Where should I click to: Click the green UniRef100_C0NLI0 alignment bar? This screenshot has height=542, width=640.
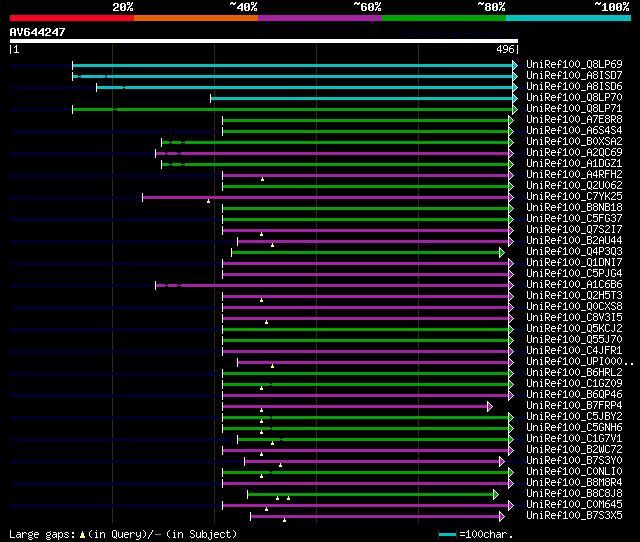(x=366, y=473)
